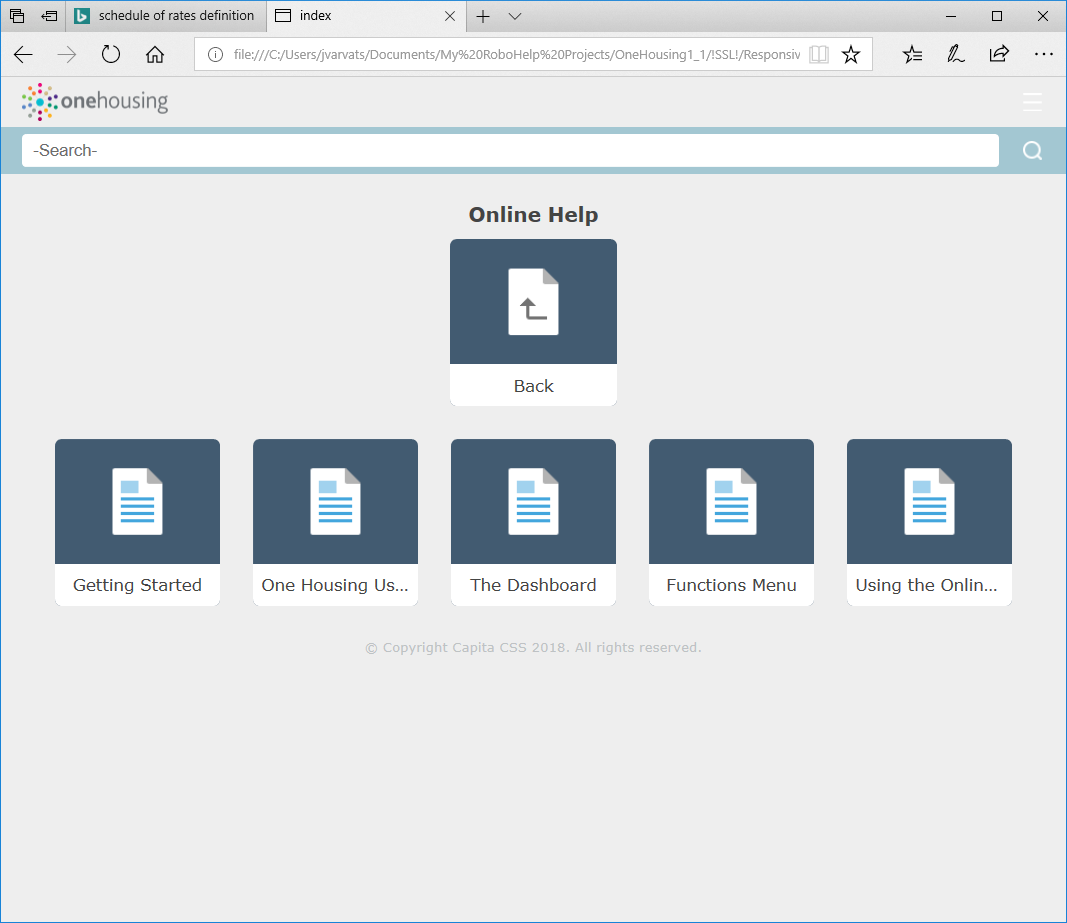
Task: Click the Functions Menu label
Action: (x=732, y=585)
